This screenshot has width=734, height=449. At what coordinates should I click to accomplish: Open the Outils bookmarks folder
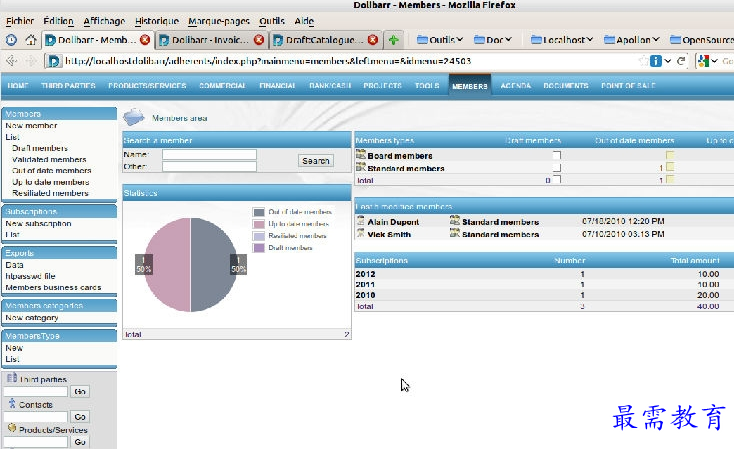pos(440,40)
